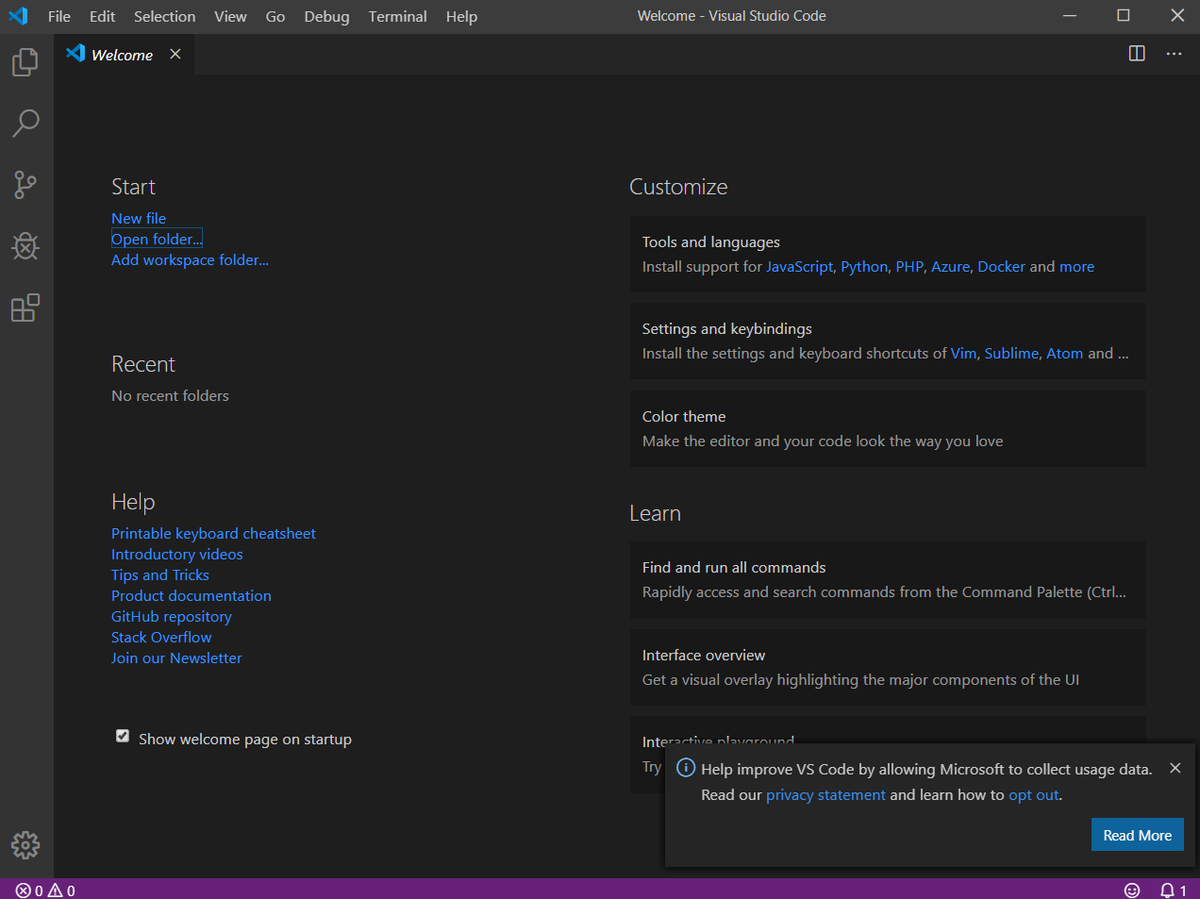Open the File menu

[59, 16]
